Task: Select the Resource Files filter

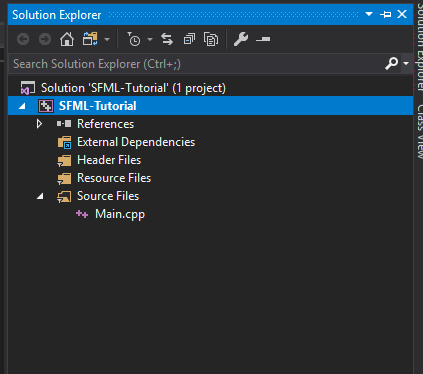Action: (x=114, y=178)
